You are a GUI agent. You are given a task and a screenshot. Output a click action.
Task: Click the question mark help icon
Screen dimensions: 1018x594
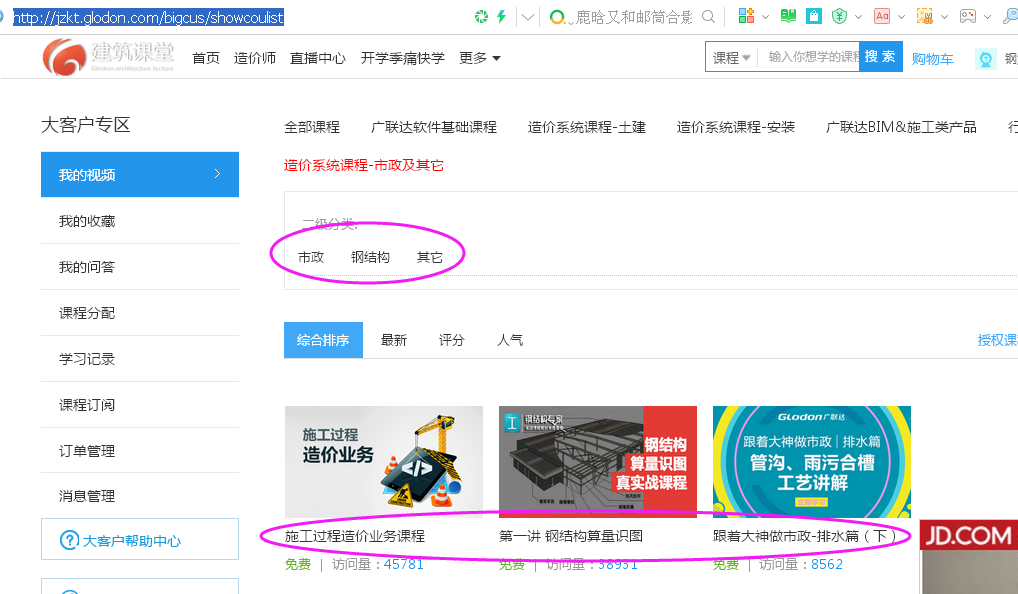point(69,540)
